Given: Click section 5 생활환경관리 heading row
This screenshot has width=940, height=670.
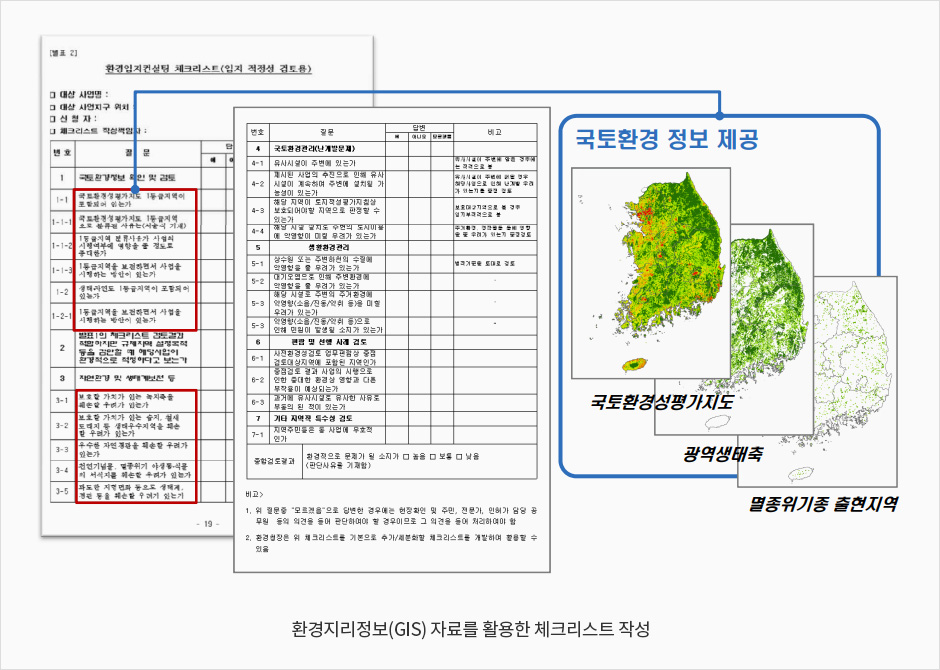Looking at the screenshot, I should click(x=391, y=248).
